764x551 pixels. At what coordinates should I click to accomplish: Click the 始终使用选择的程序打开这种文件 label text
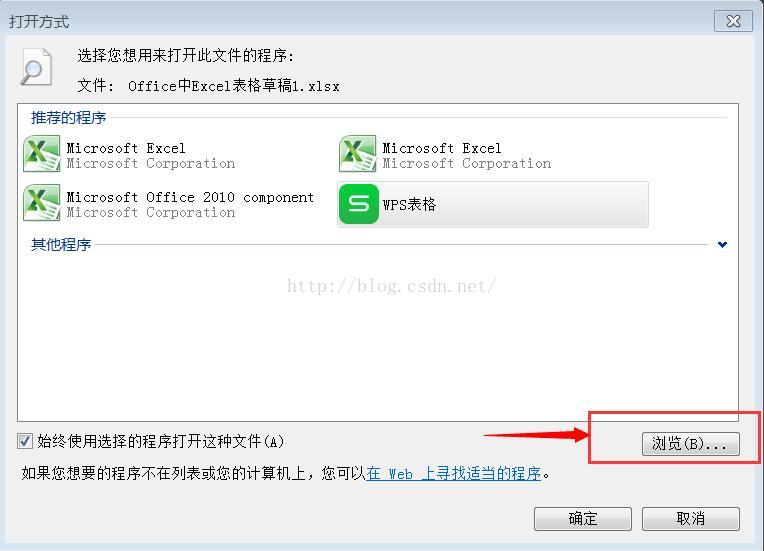[160, 441]
